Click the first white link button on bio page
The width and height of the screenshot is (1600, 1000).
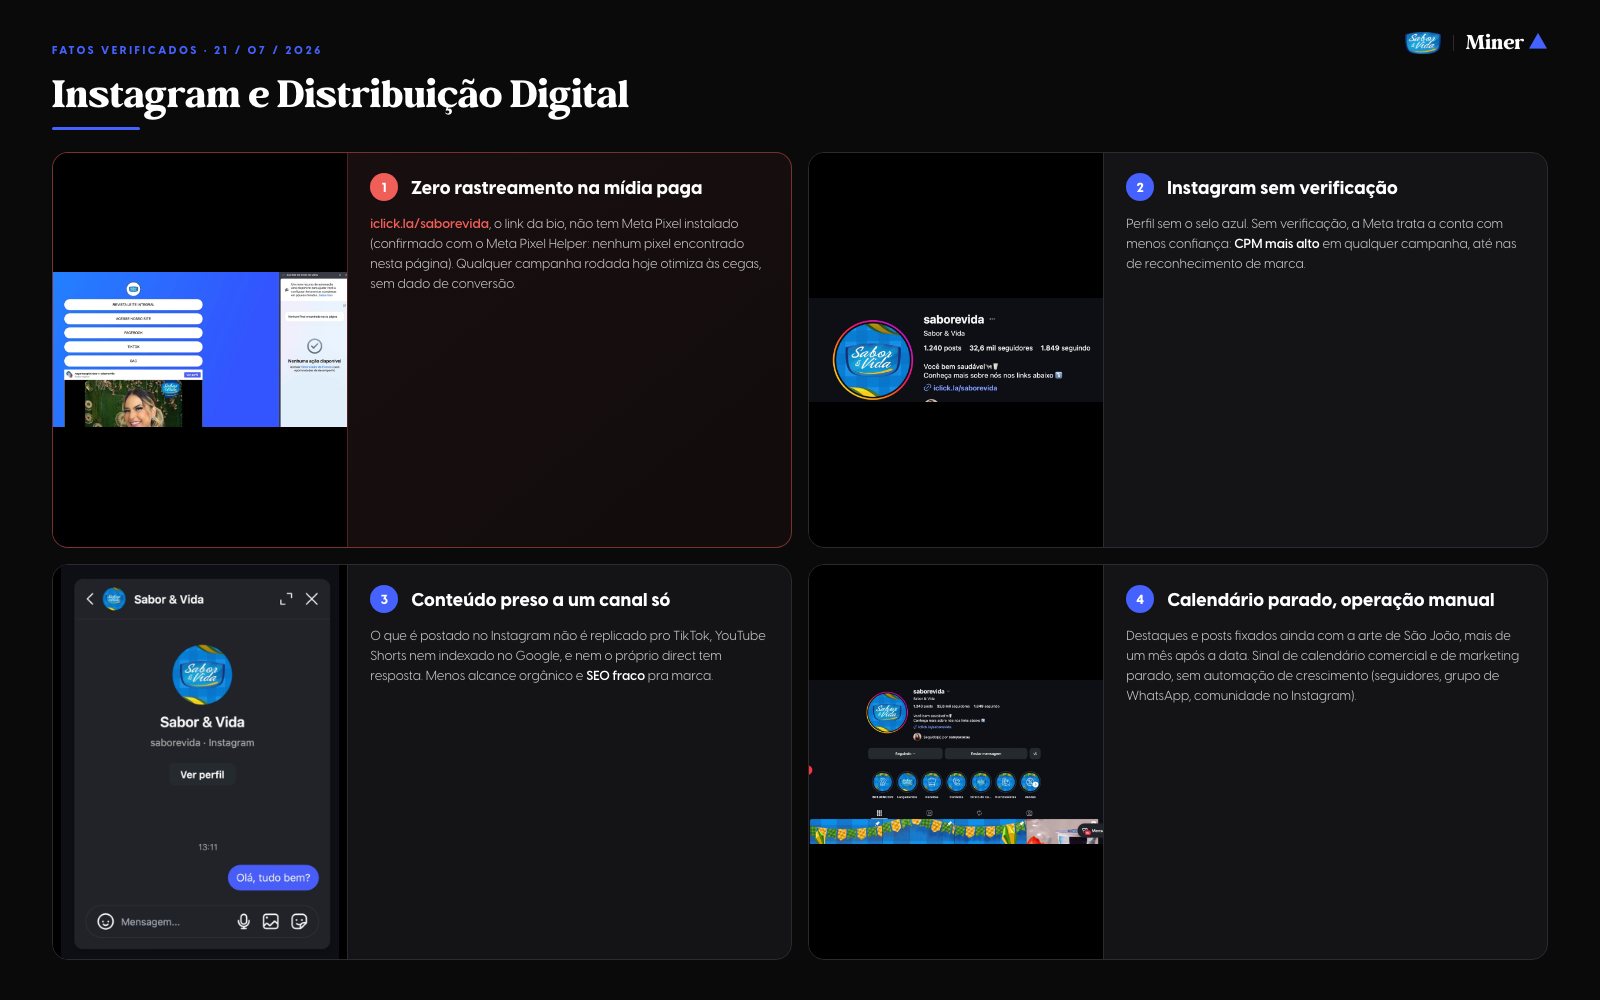click(133, 304)
